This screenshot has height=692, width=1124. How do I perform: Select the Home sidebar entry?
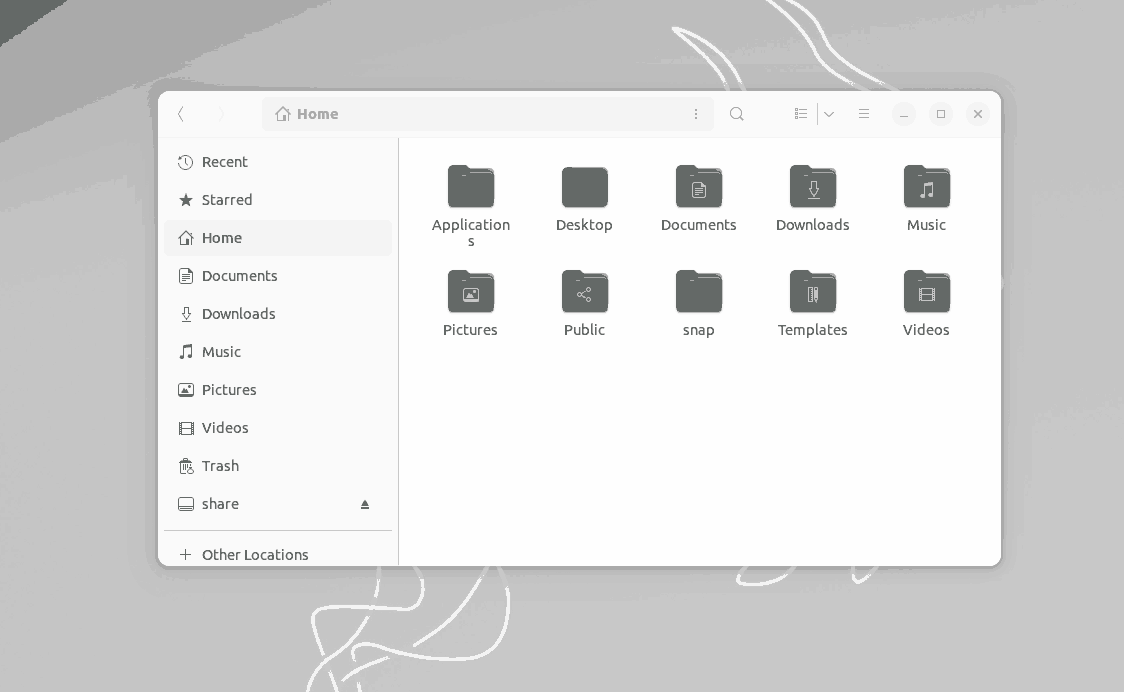(x=222, y=238)
